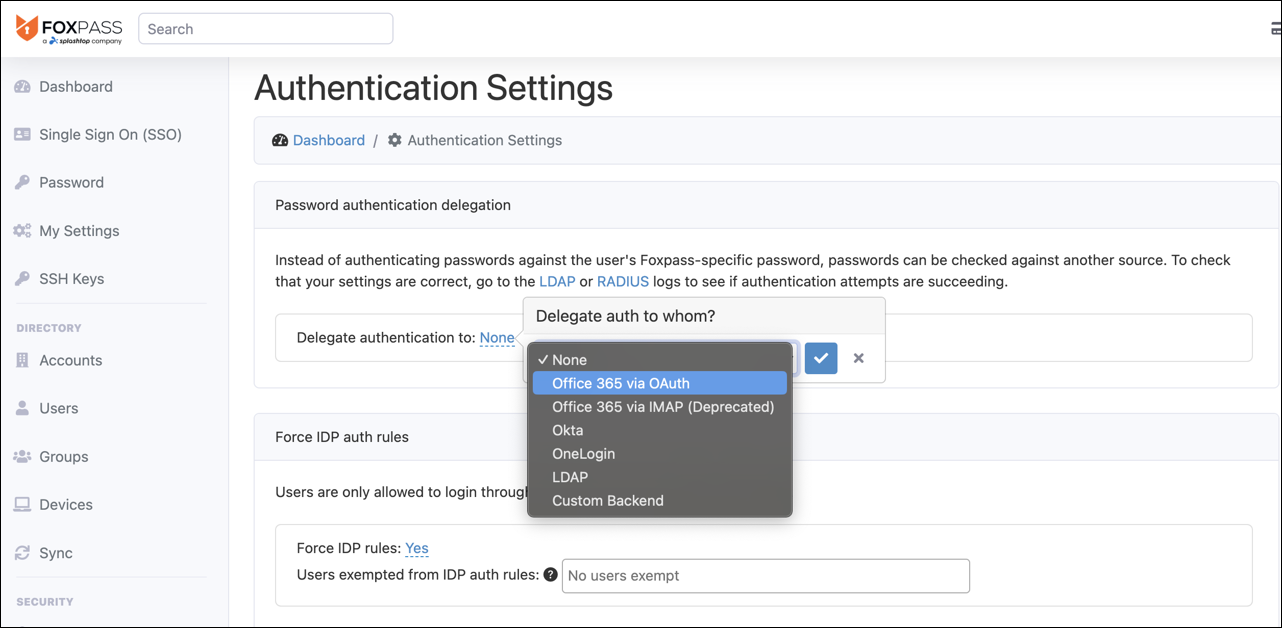Viewport: 1282px width, 628px height.
Task: Select Okta as delegate auth
Action: tap(660, 430)
